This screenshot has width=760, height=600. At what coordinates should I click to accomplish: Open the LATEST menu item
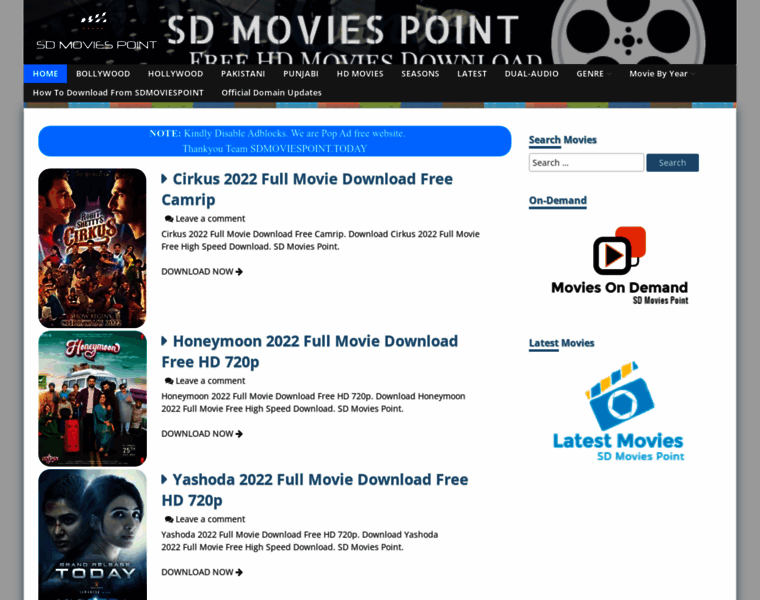(472, 74)
